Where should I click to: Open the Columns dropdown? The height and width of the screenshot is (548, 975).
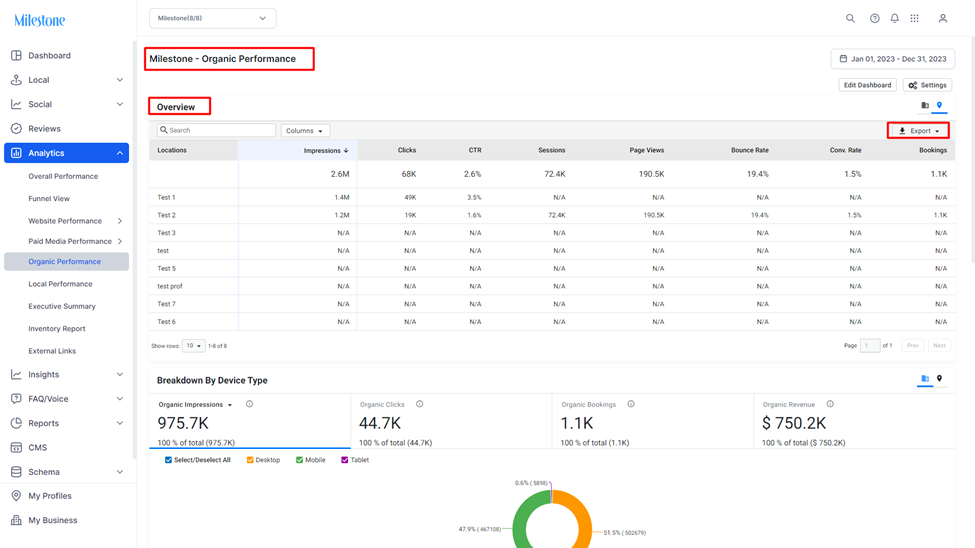click(305, 131)
